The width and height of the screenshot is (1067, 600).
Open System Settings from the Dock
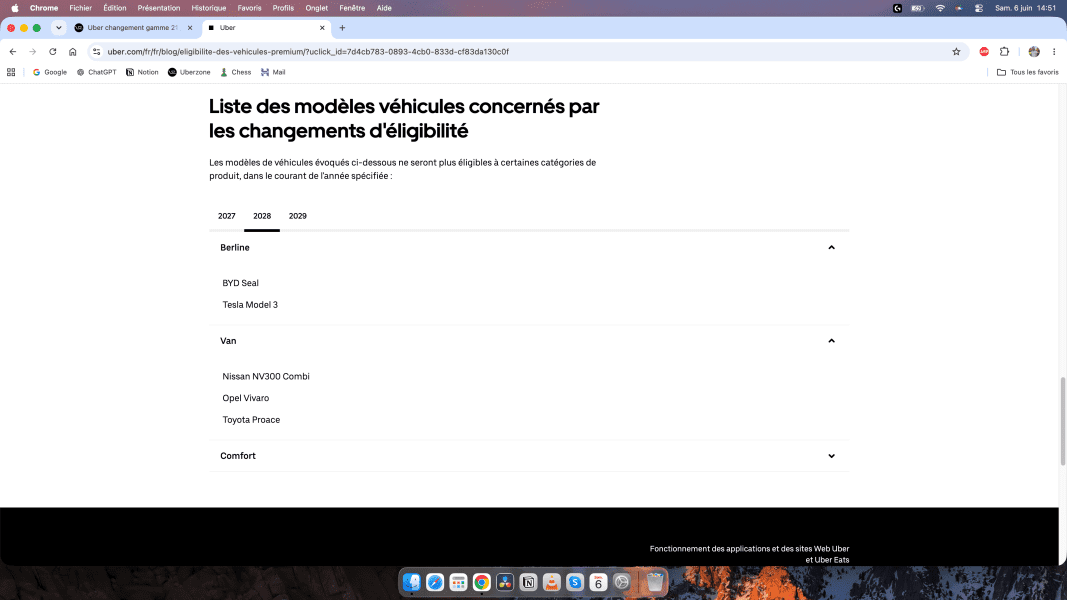[621, 582]
